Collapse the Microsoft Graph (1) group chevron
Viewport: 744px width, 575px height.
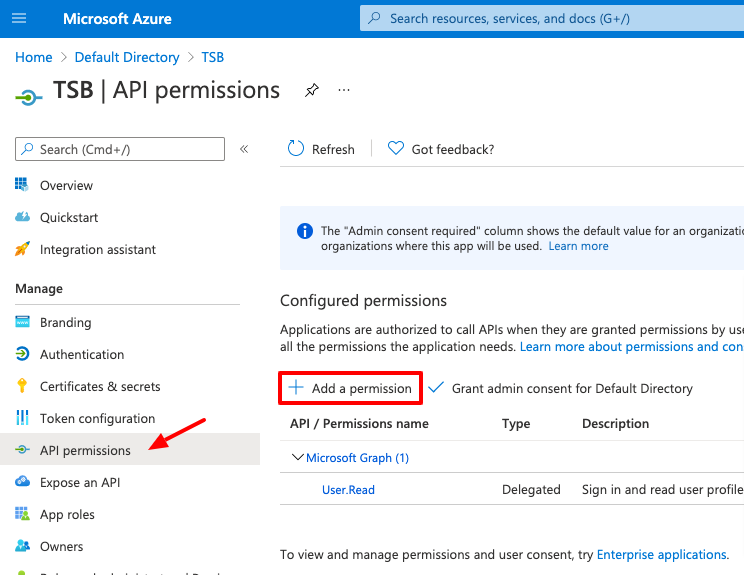[298, 457]
